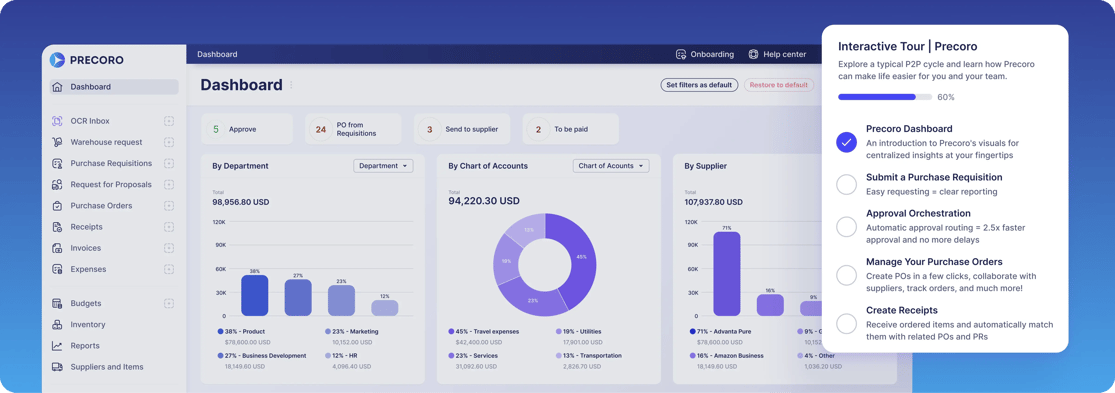Click plus icon next to Warehouse request
Viewport: 1115px width, 393px height.
[x=169, y=142]
